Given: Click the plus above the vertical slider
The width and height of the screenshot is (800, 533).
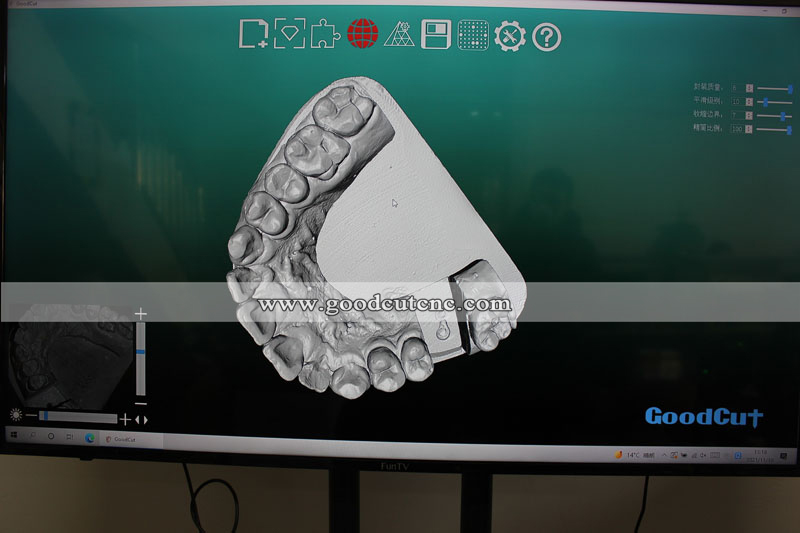Looking at the screenshot, I should (x=141, y=314).
